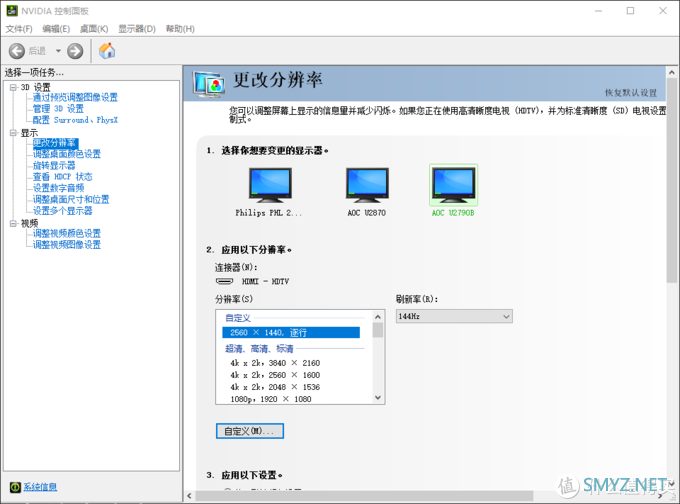Click resolution list scroll up arrow
680x504 pixels.
click(x=378, y=317)
